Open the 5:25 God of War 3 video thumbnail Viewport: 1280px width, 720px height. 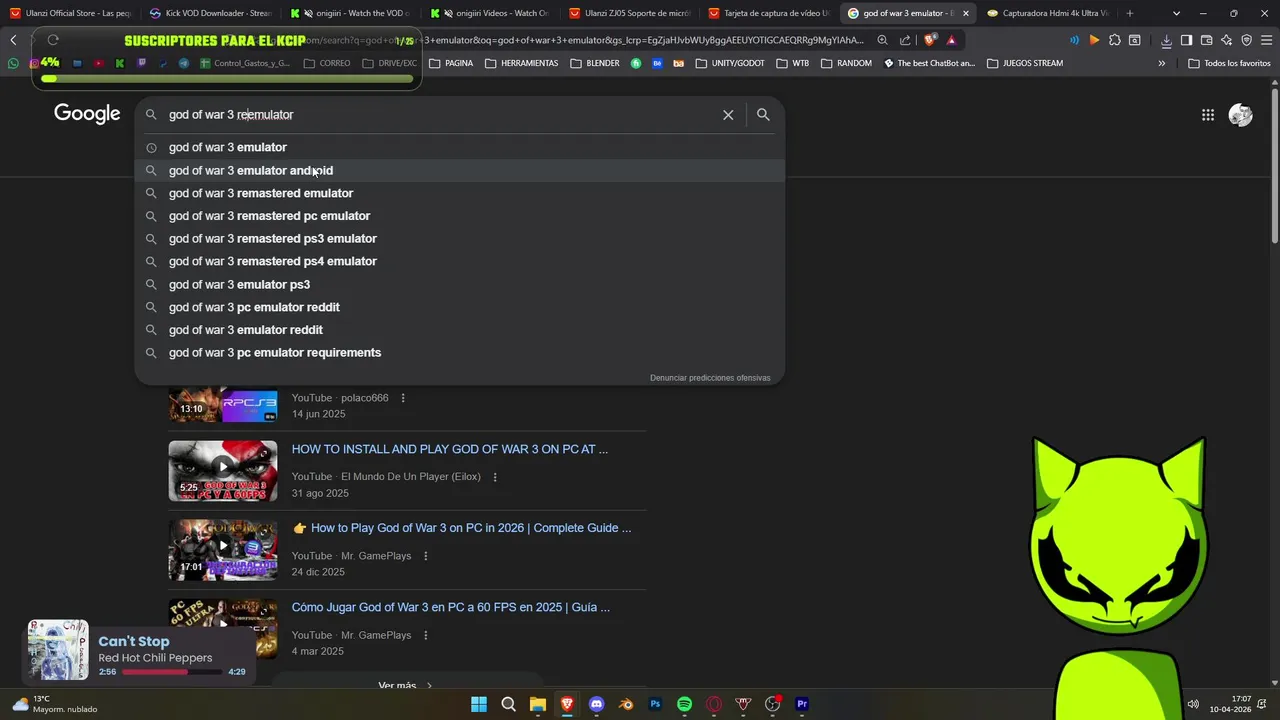click(x=223, y=471)
